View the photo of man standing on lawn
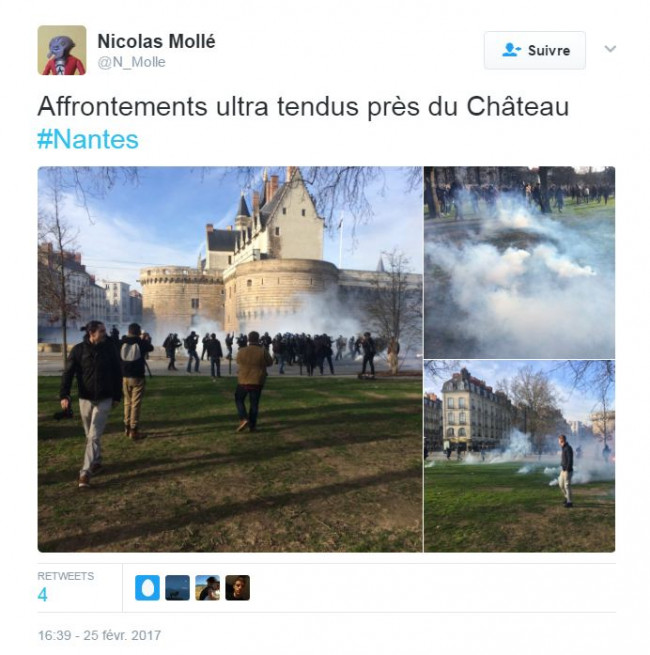 520,456
